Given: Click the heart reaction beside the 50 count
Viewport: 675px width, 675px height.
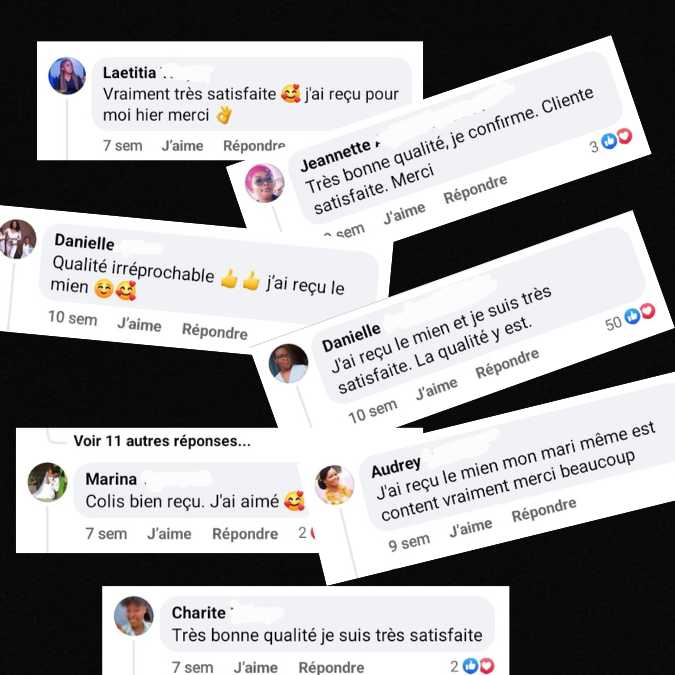Looking at the screenshot, I should click(x=647, y=311).
